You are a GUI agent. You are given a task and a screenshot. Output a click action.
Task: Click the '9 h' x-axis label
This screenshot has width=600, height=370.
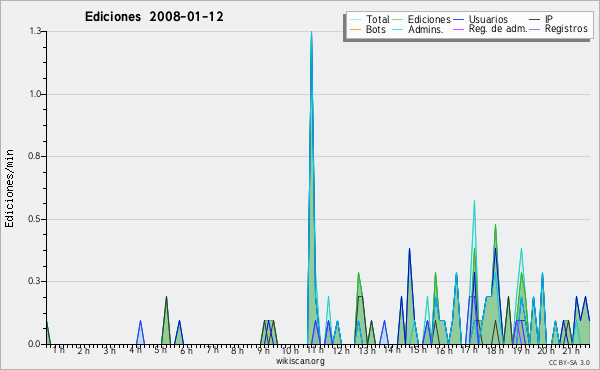(263, 350)
